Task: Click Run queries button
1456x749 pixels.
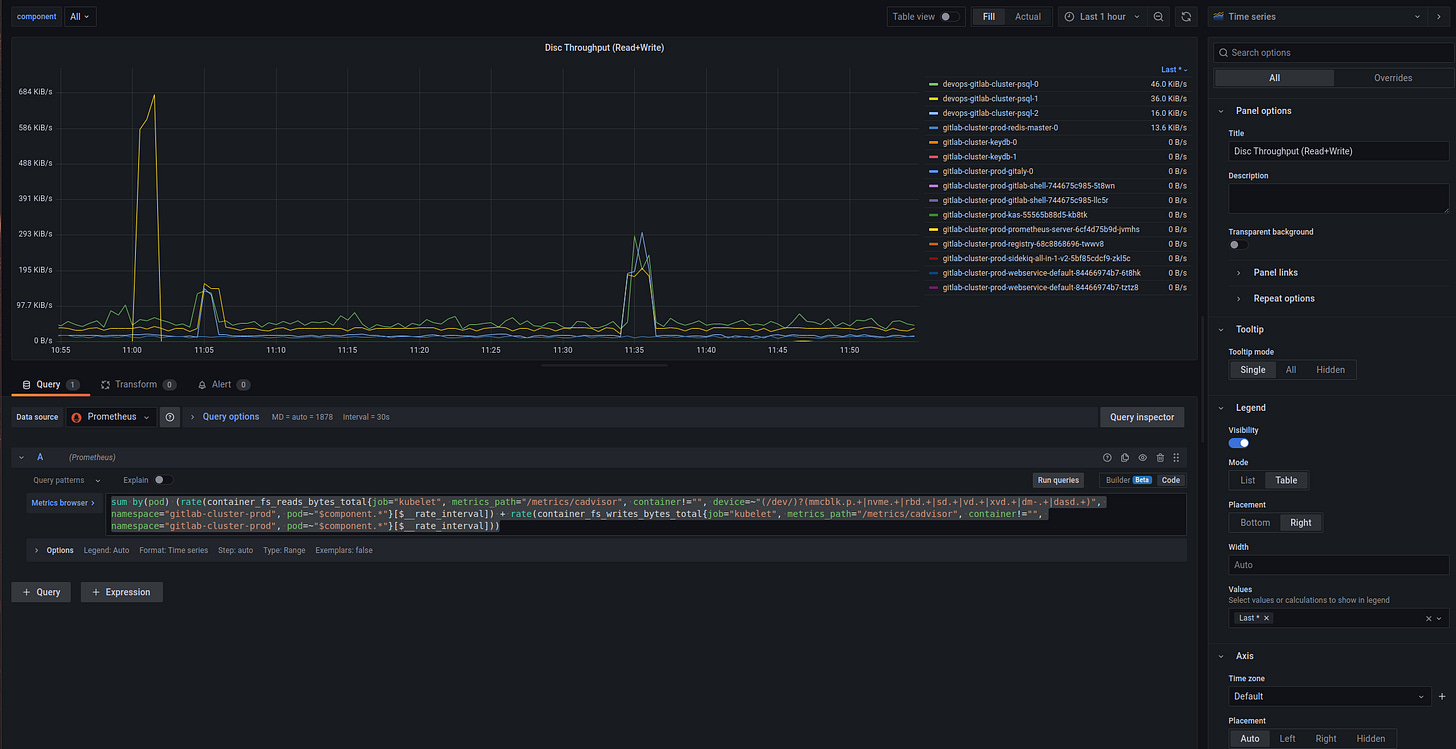Action: (1058, 480)
